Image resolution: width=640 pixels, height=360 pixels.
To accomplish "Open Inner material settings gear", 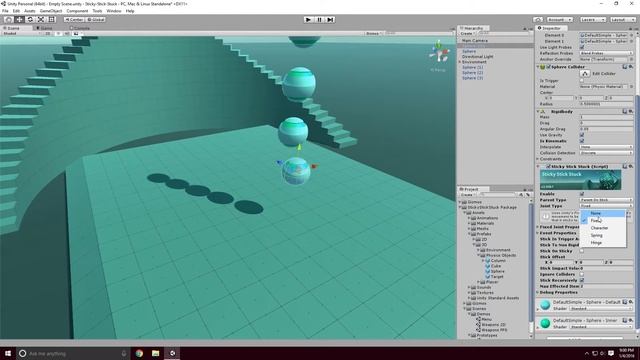I will pyautogui.click(x=631, y=320).
